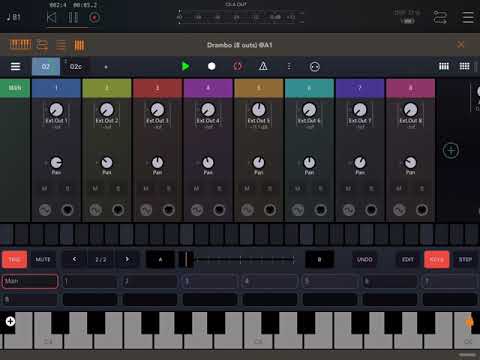Viewport: 480px width, 360px height.
Task: Mute track 2 with M button
Action: tap(95, 188)
